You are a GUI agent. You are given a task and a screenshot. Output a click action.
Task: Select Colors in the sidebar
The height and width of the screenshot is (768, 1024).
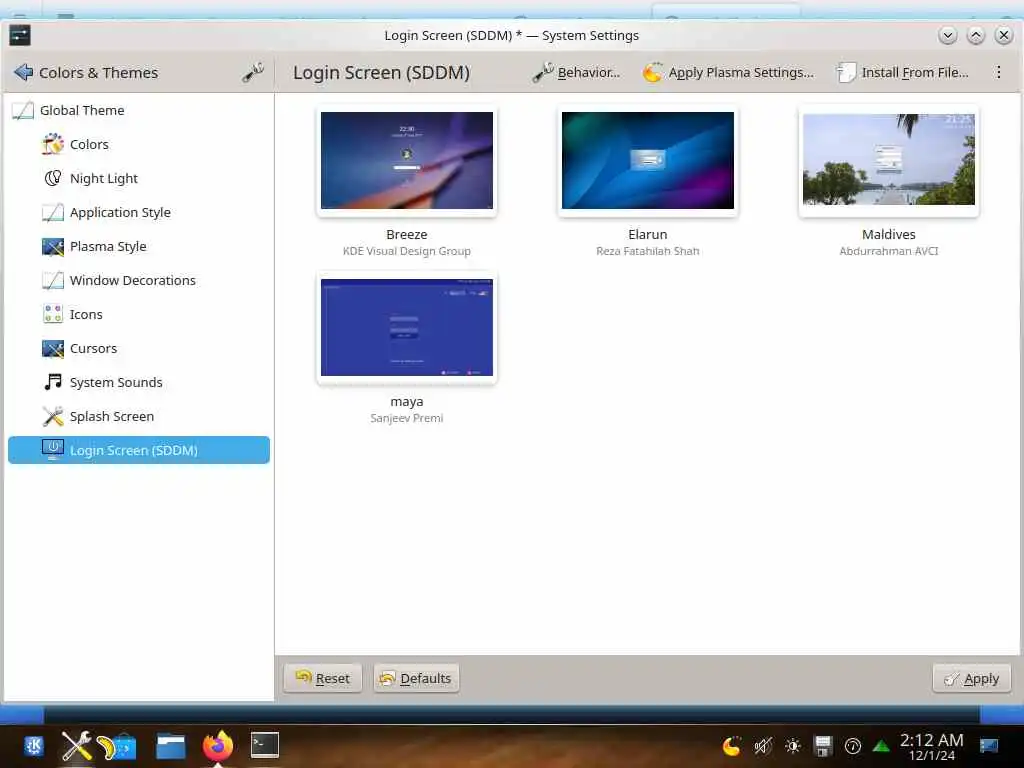point(138,144)
